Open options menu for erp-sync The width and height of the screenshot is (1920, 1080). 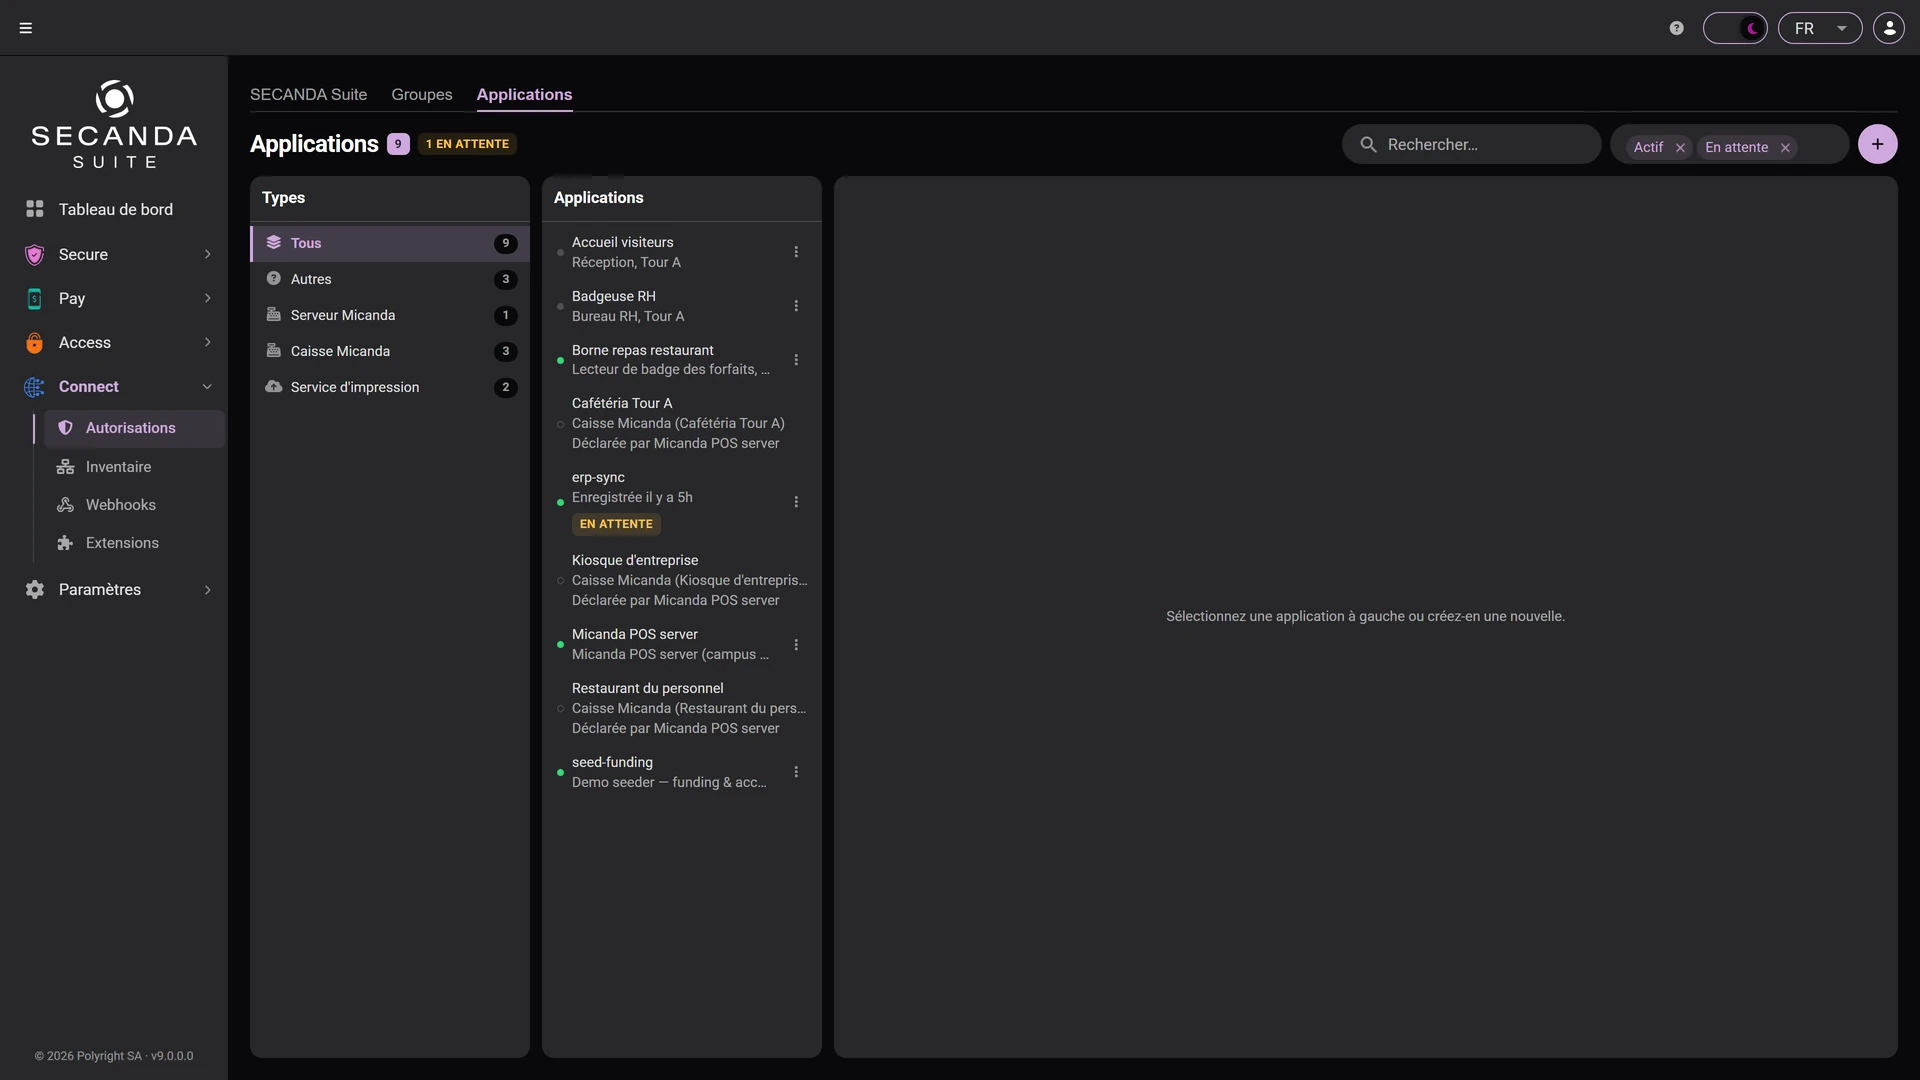point(796,502)
